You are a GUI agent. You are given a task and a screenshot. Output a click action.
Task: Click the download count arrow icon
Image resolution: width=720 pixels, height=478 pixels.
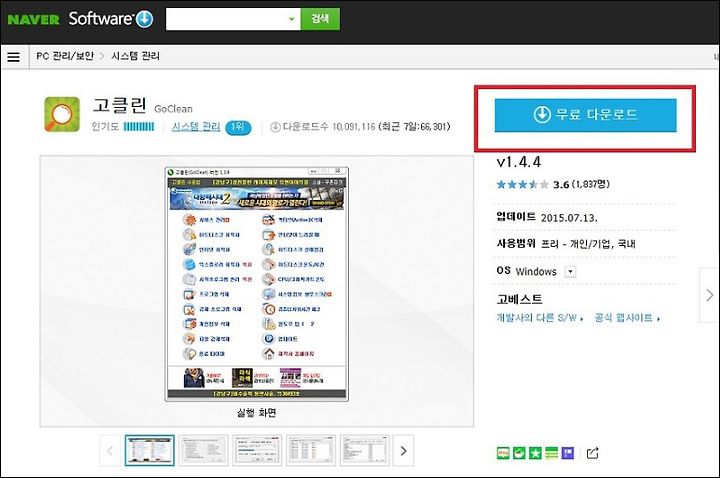click(x=276, y=127)
